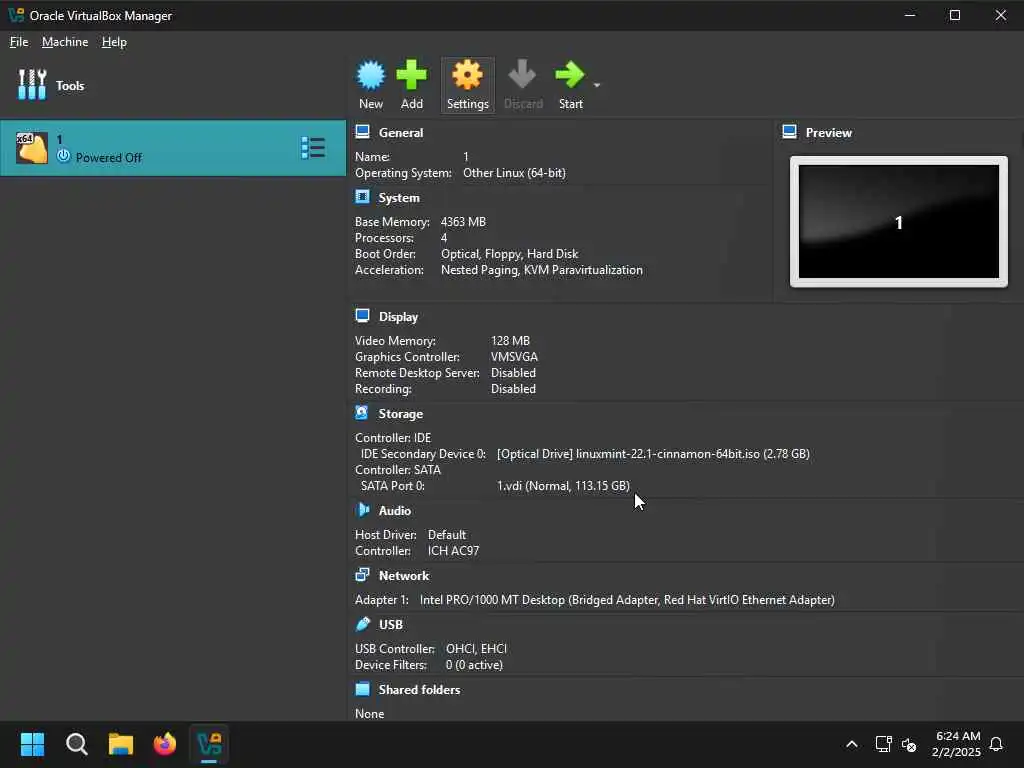Open the USB section header link
The height and width of the screenshot is (768, 1024).
coord(391,624)
